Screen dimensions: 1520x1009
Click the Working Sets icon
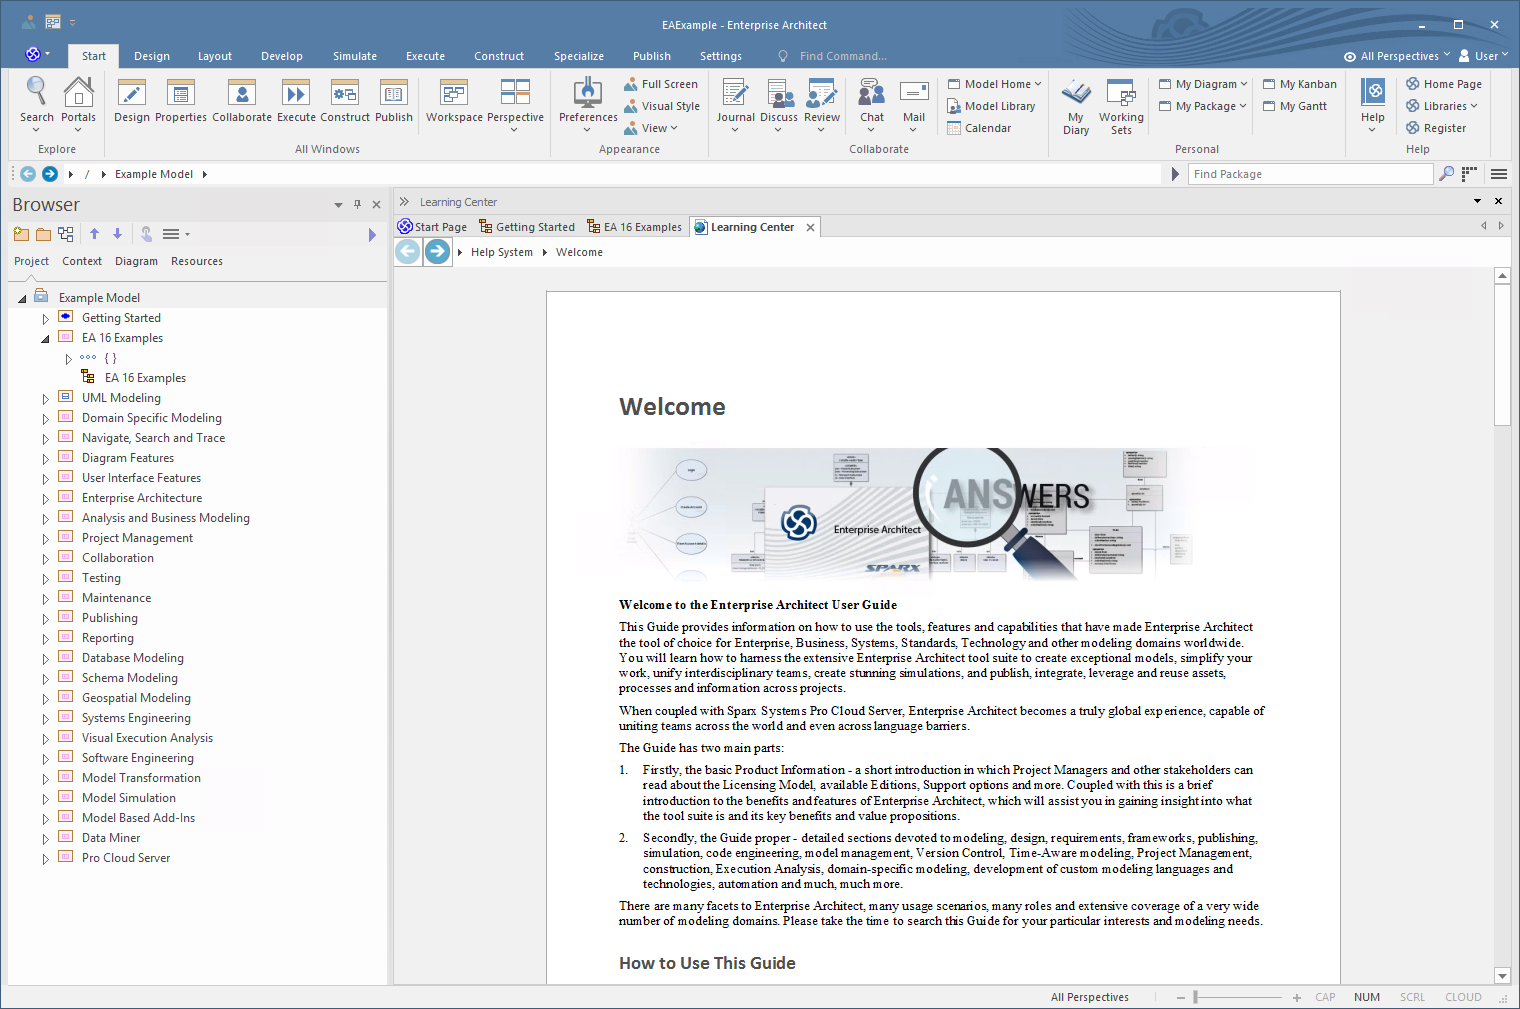tap(1121, 95)
